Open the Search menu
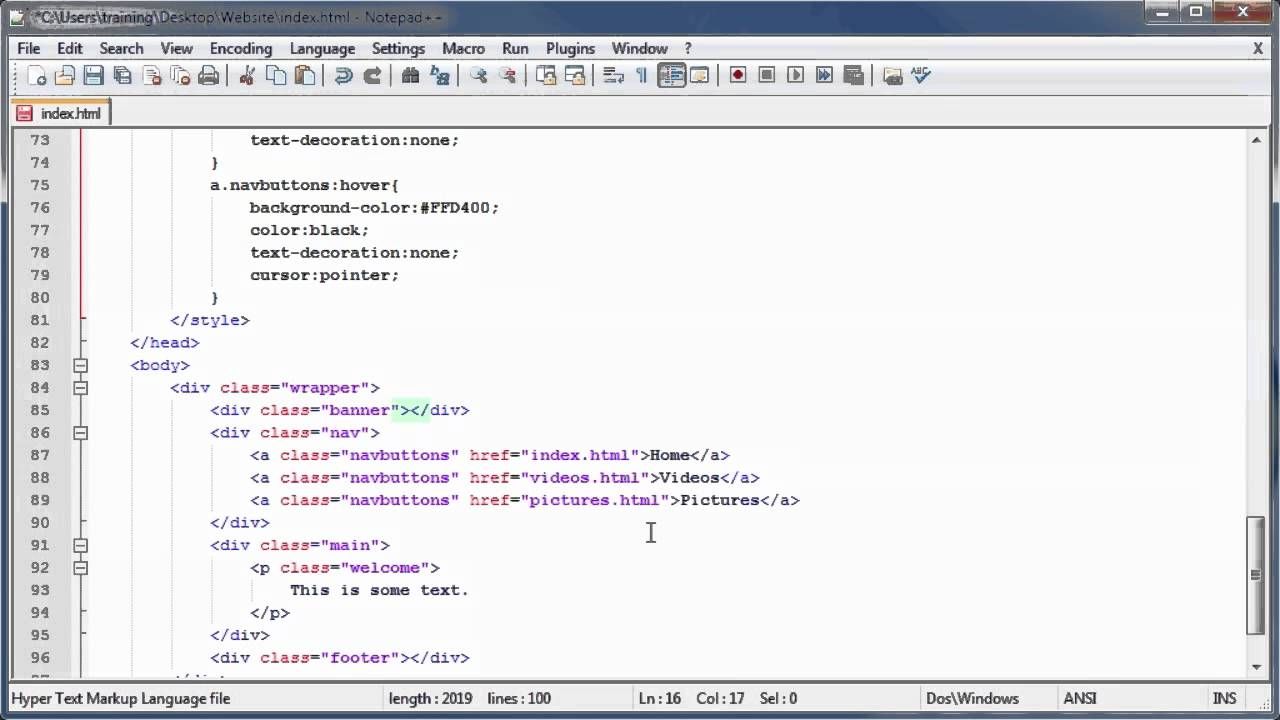This screenshot has width=1280, height=720. (x=121, y=48)
